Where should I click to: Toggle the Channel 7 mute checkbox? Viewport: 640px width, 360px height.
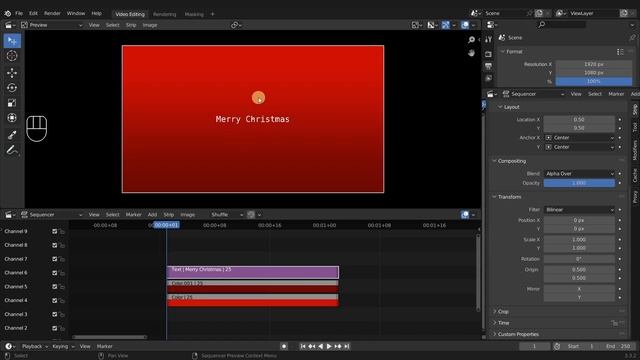(55, 259)
